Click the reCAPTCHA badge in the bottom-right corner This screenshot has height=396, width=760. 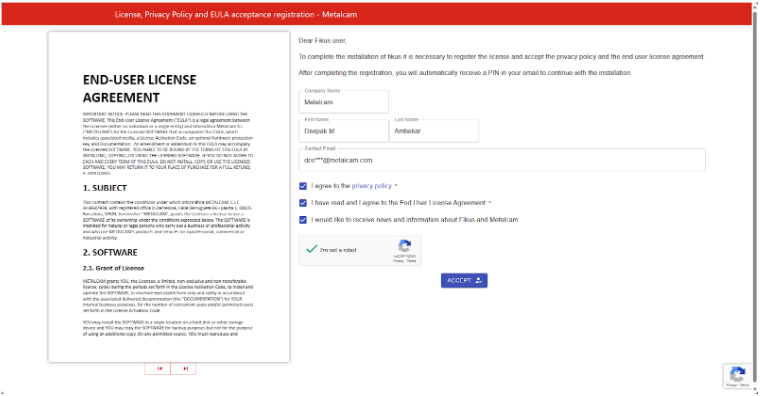point(737,376)
